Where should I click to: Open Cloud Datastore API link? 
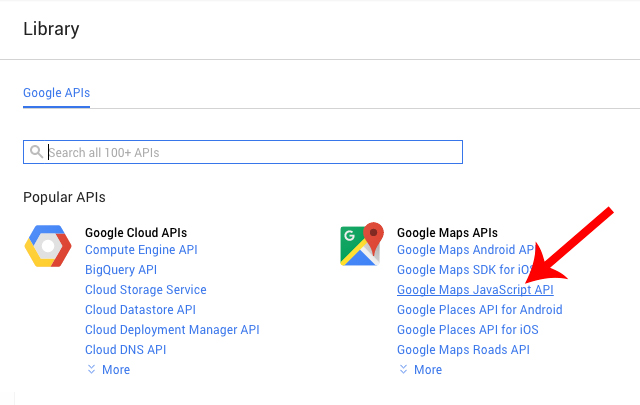click(140, 310)
